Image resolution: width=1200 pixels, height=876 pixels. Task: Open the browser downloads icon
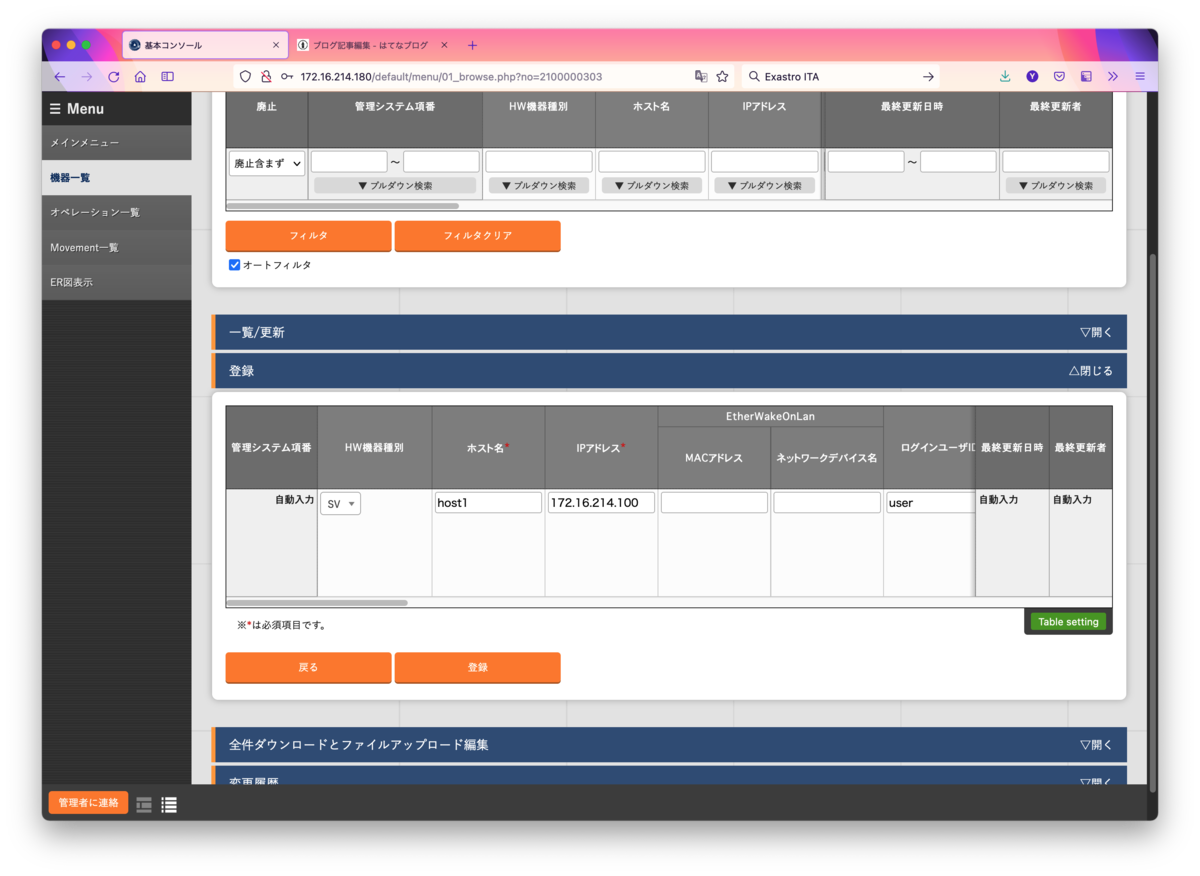click(1005, 76)
